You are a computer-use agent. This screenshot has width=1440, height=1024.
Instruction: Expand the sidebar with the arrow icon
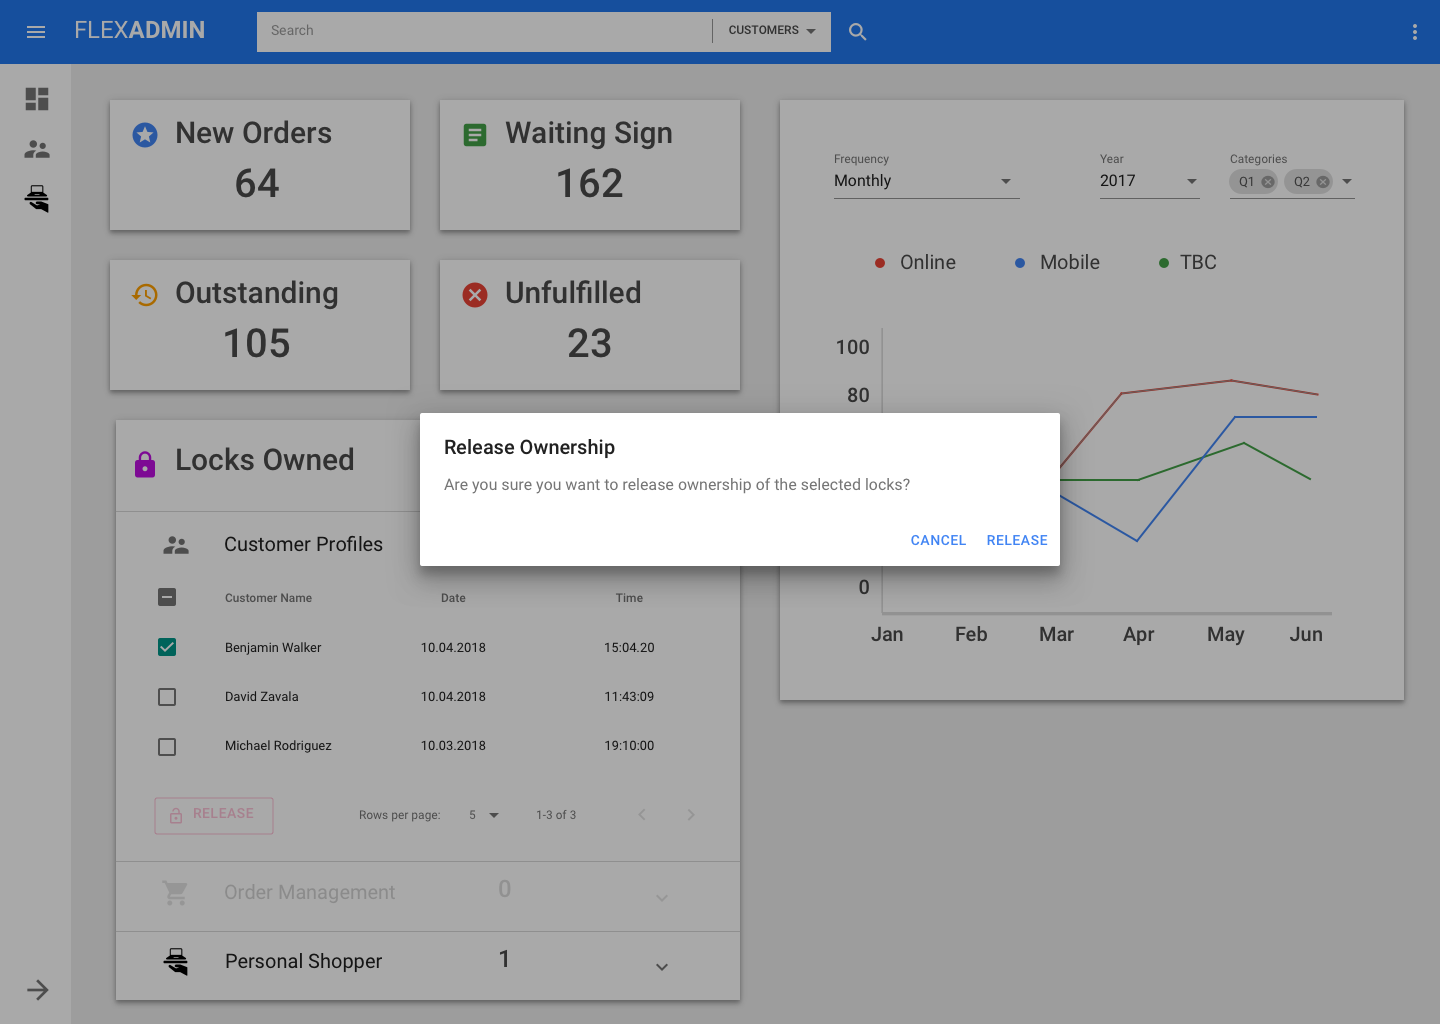[37, 990]
